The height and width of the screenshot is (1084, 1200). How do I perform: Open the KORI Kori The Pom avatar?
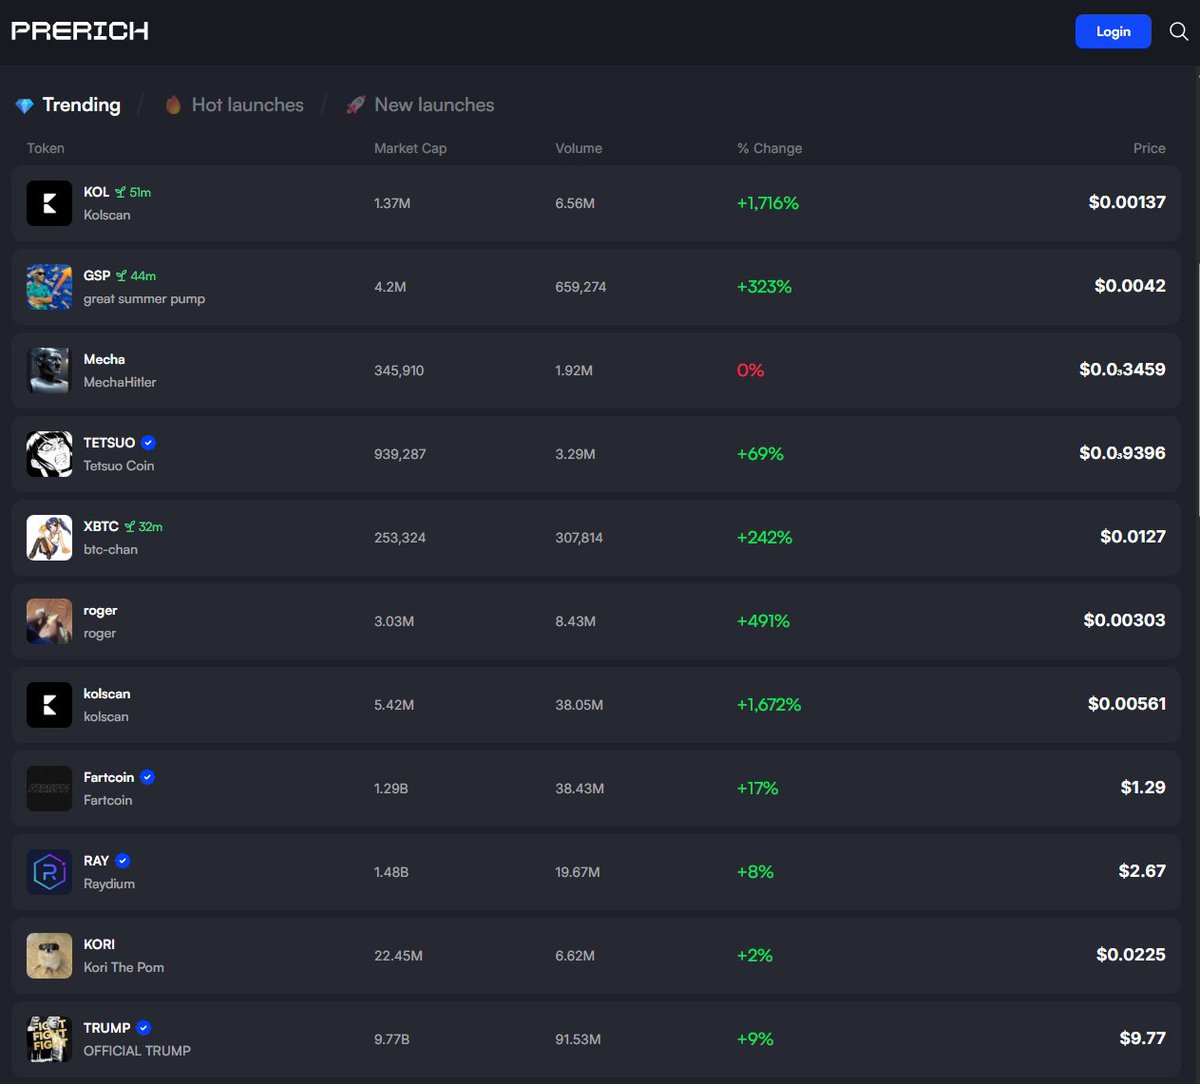tap(49, 955)
